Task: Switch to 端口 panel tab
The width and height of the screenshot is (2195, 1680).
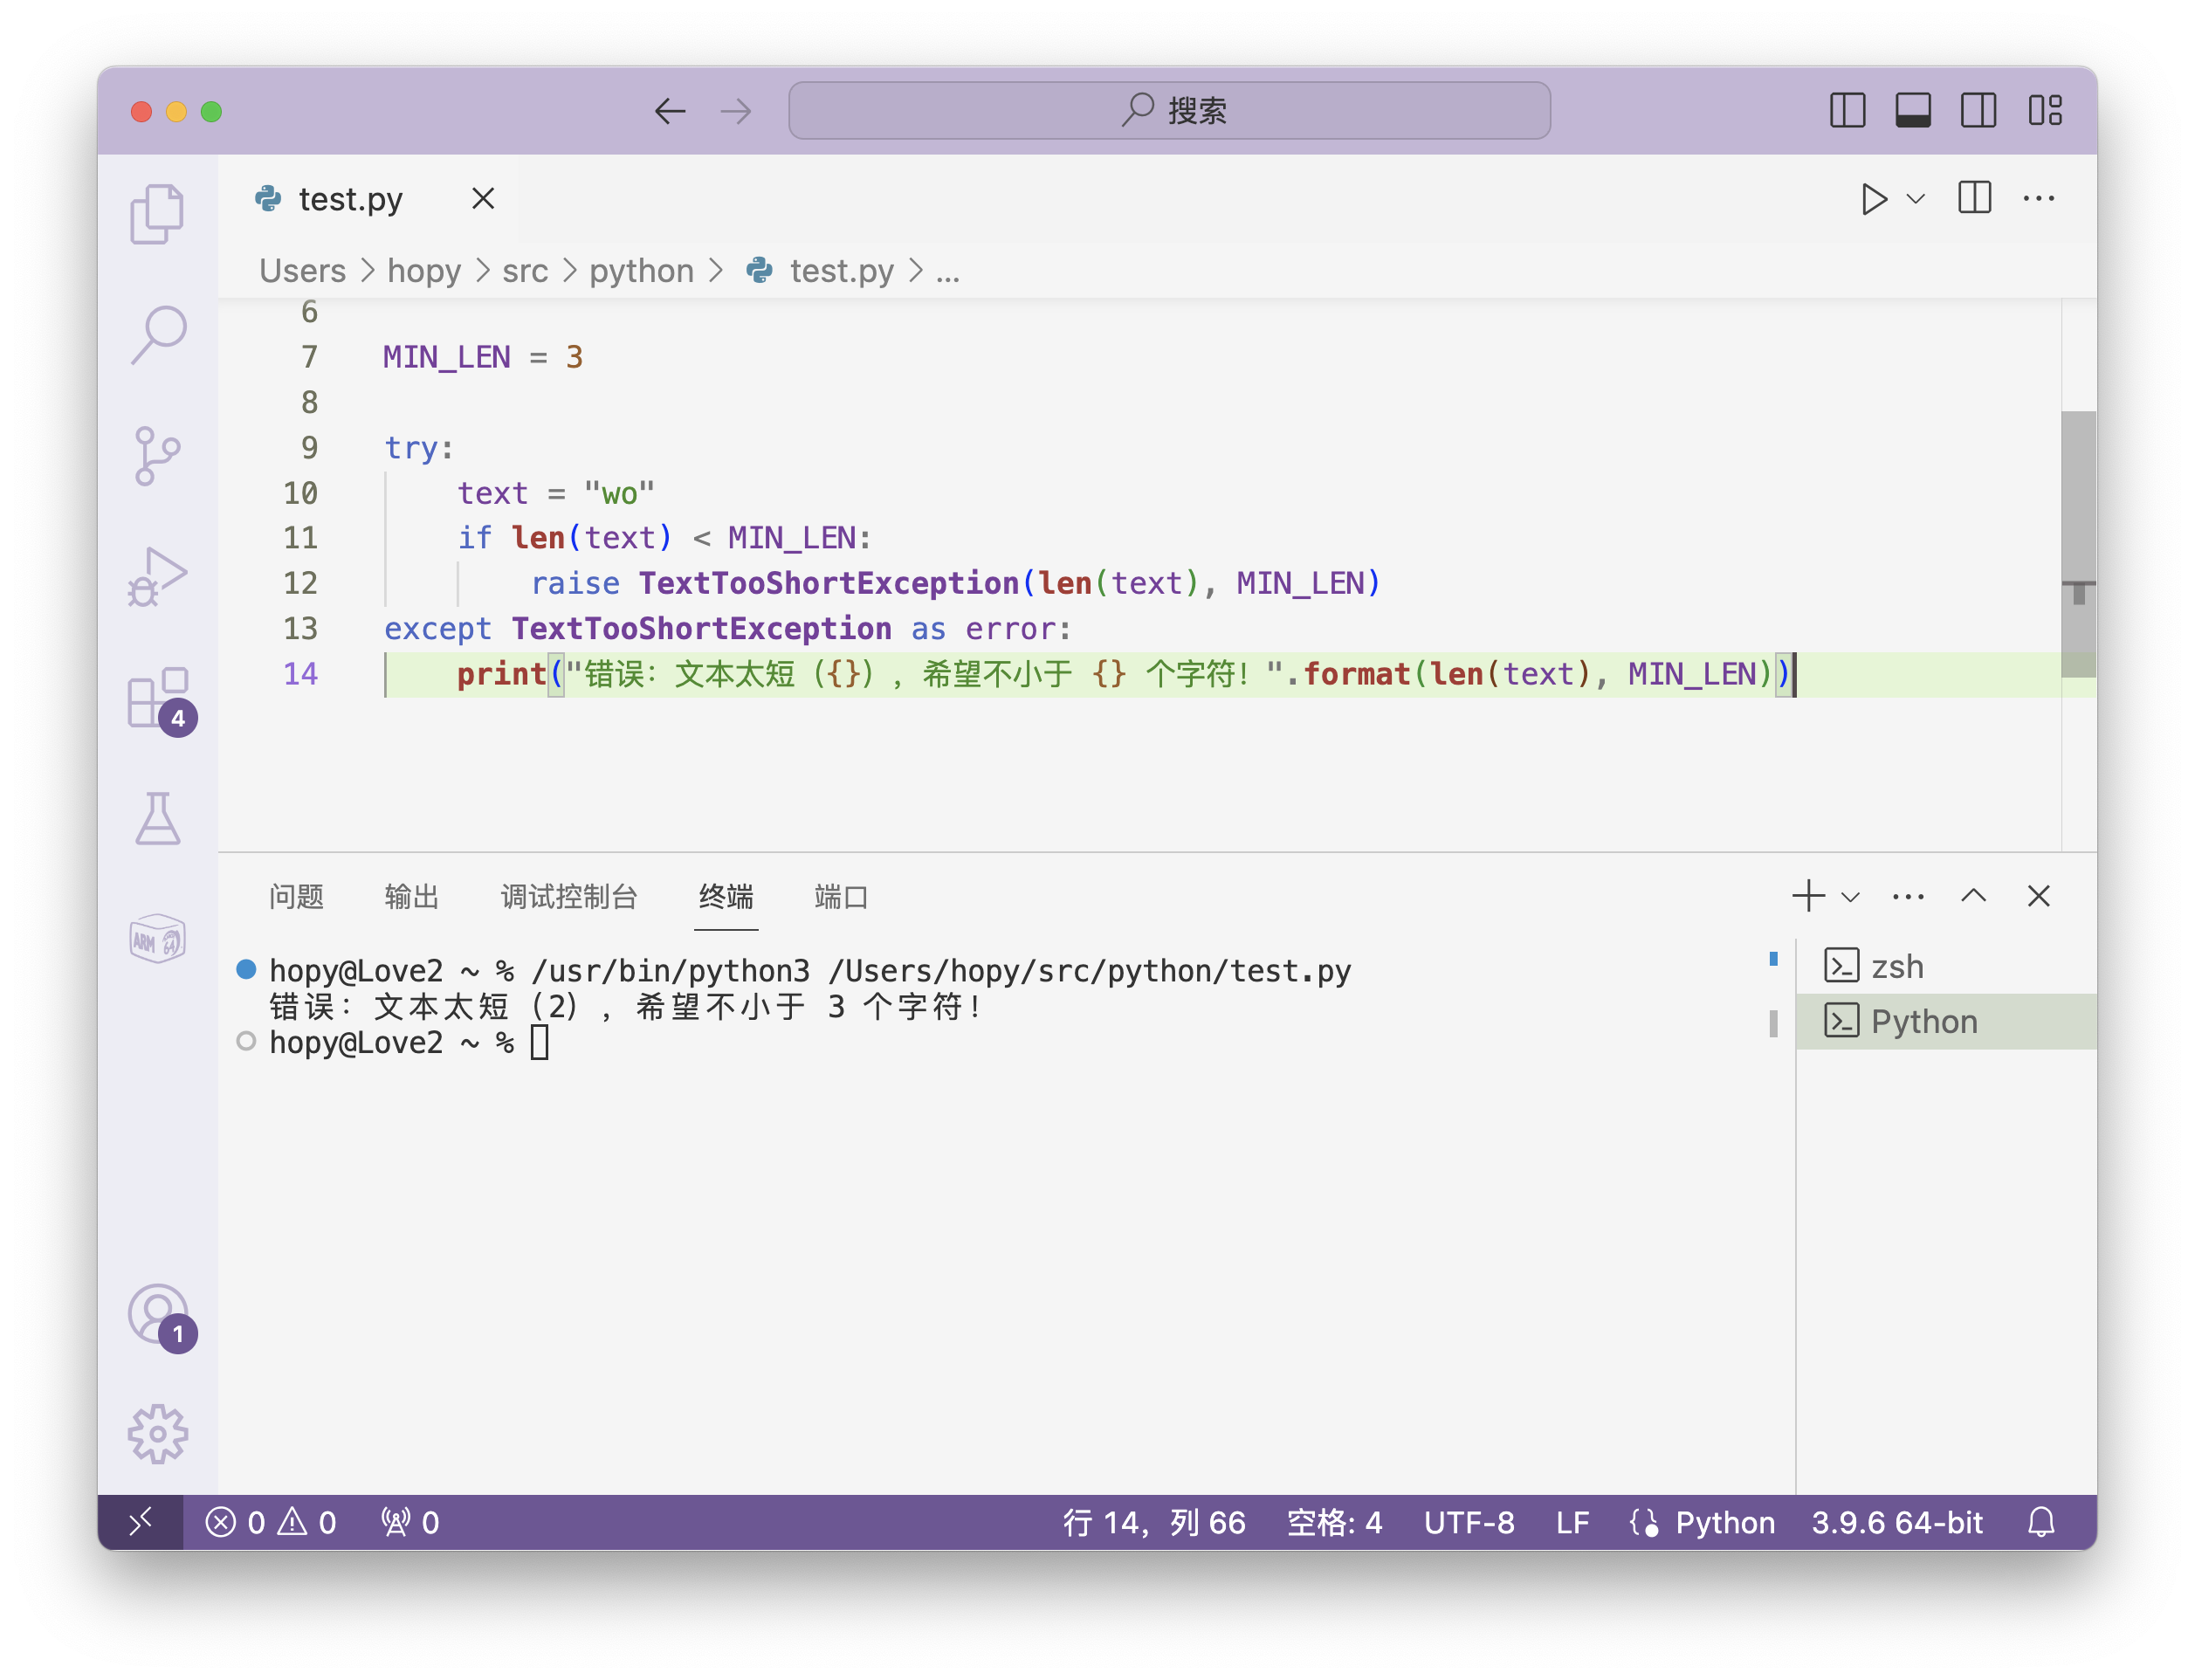Action: click(x=841, y=897)
